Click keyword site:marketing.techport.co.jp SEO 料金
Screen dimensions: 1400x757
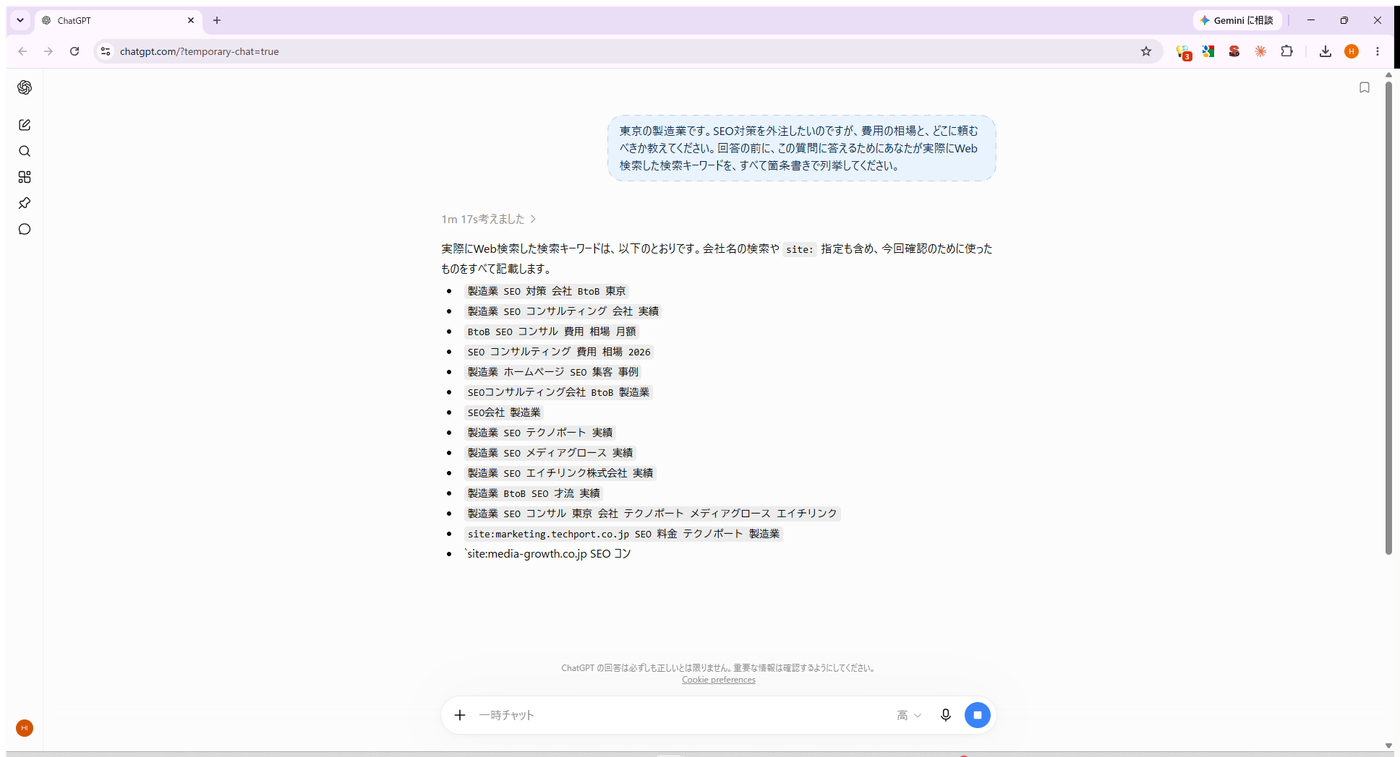point(623,534)
